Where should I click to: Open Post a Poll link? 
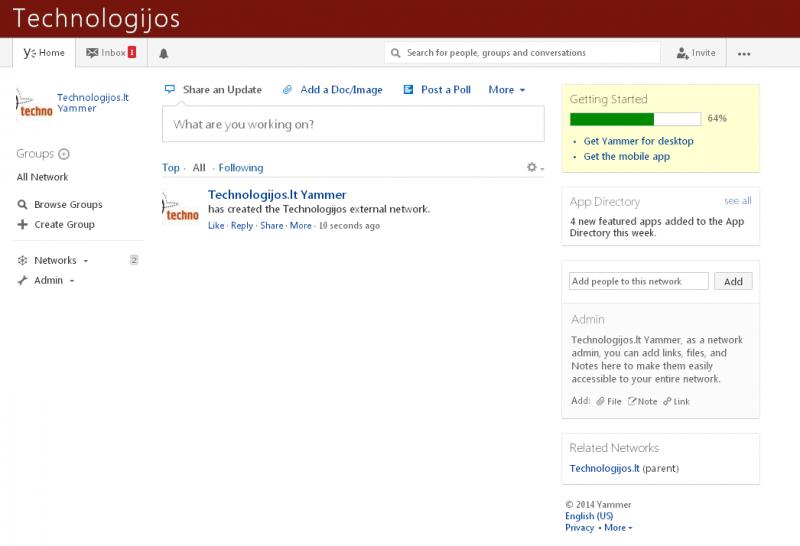[445, 89]
